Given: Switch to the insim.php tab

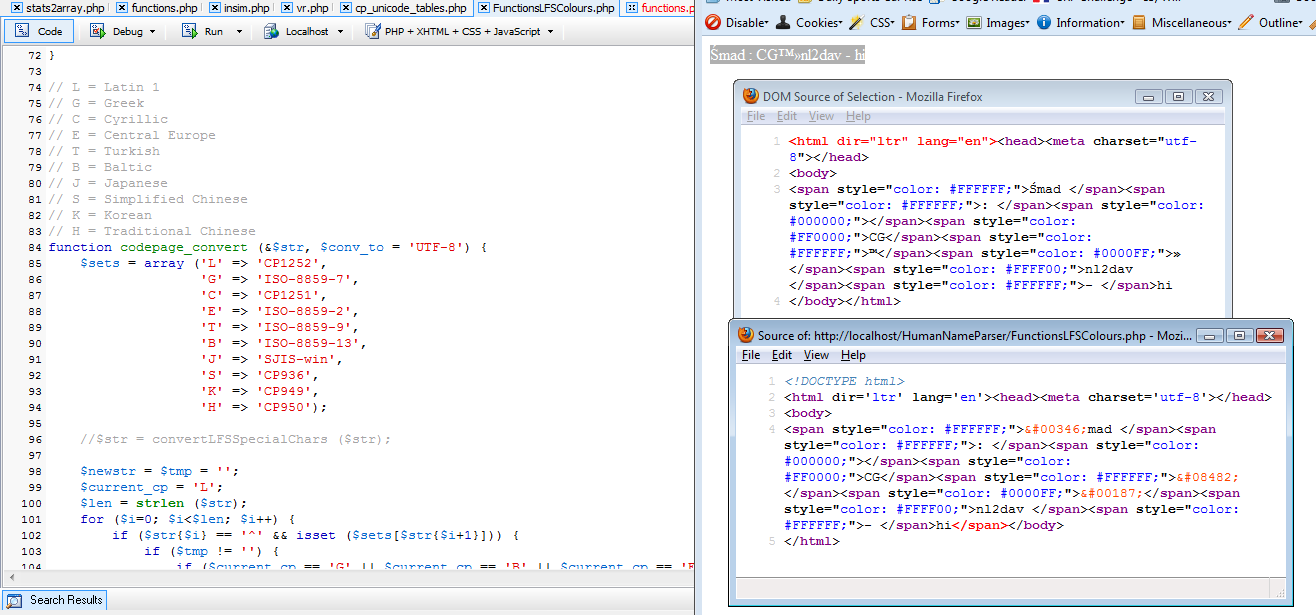Looking at the screenshot, I should (245, 8).
